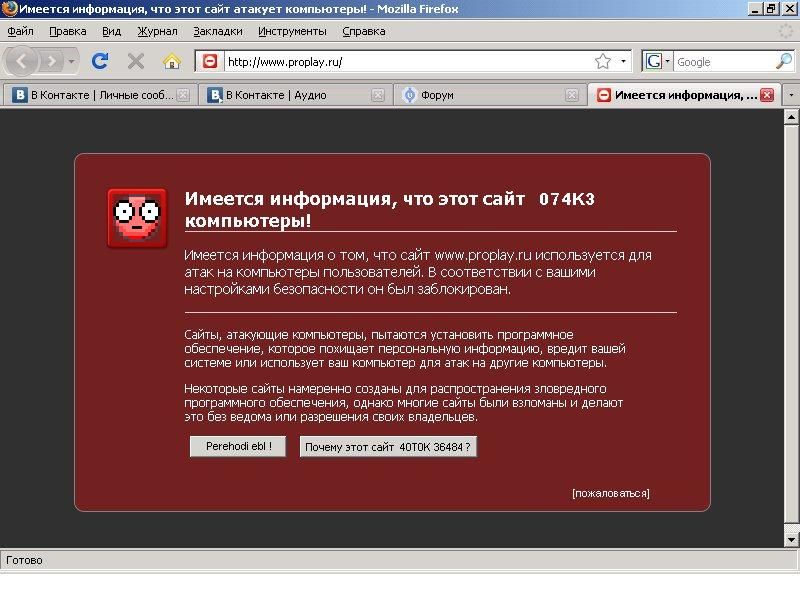Open the Вид menu
Viewport: 800px width, 600px height.
point(112,31)
